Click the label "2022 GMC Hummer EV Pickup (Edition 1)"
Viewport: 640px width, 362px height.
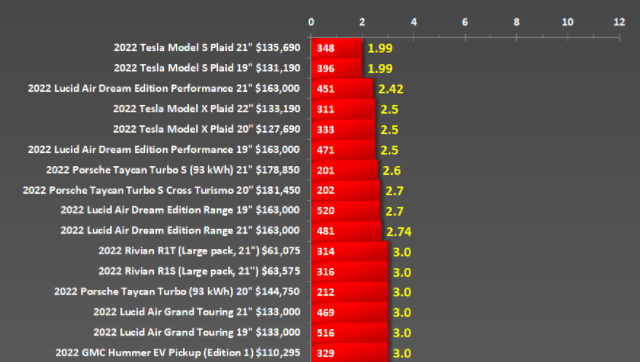tap(154, 353)
